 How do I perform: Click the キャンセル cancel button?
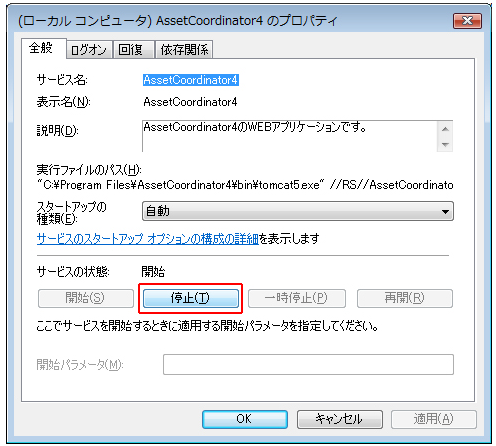click(340, 419)
